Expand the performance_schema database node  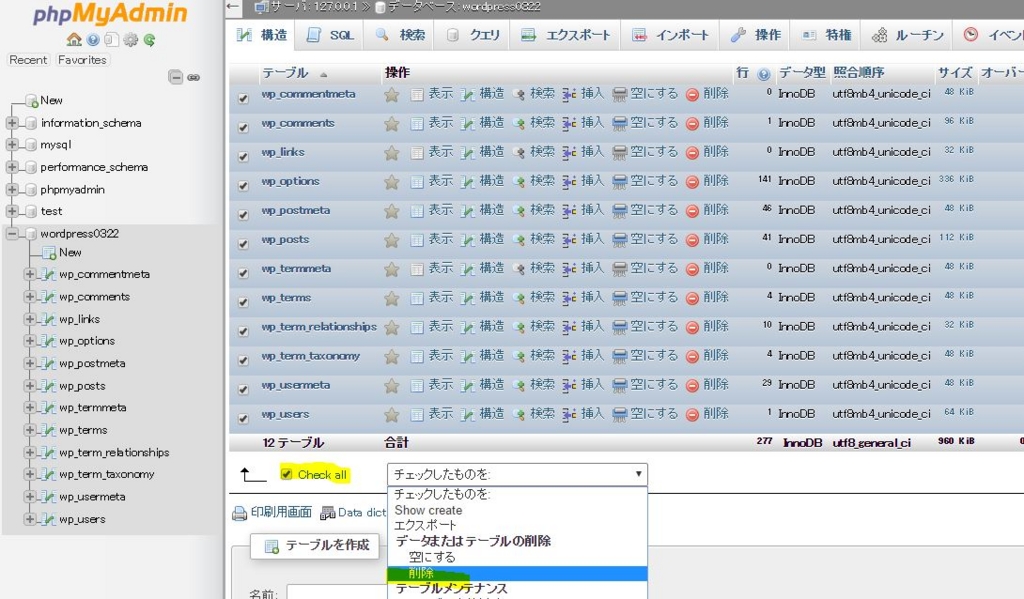click(12, 167)
